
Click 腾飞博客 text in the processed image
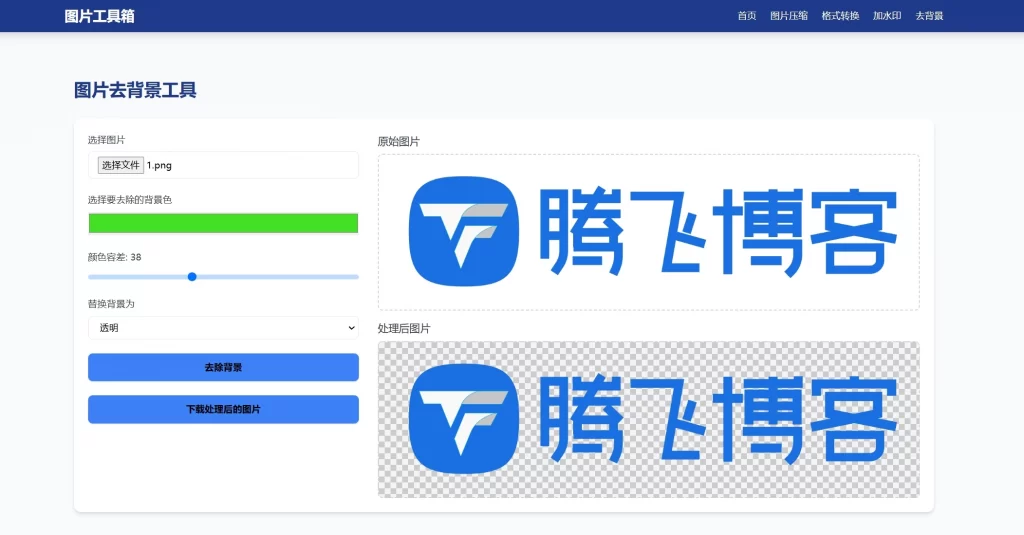(718, 419)
